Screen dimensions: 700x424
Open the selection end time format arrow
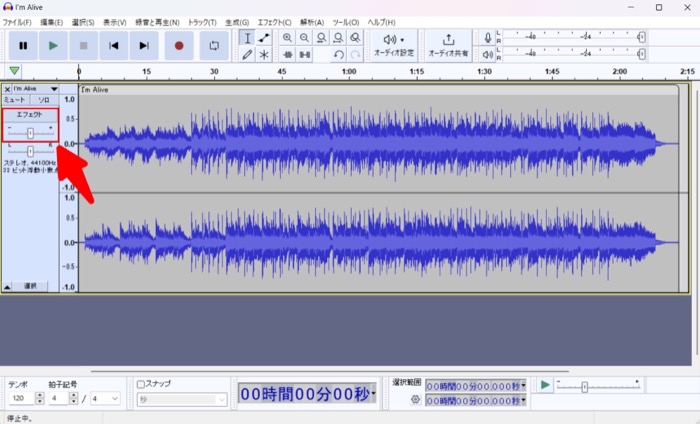tap(523, 401)
